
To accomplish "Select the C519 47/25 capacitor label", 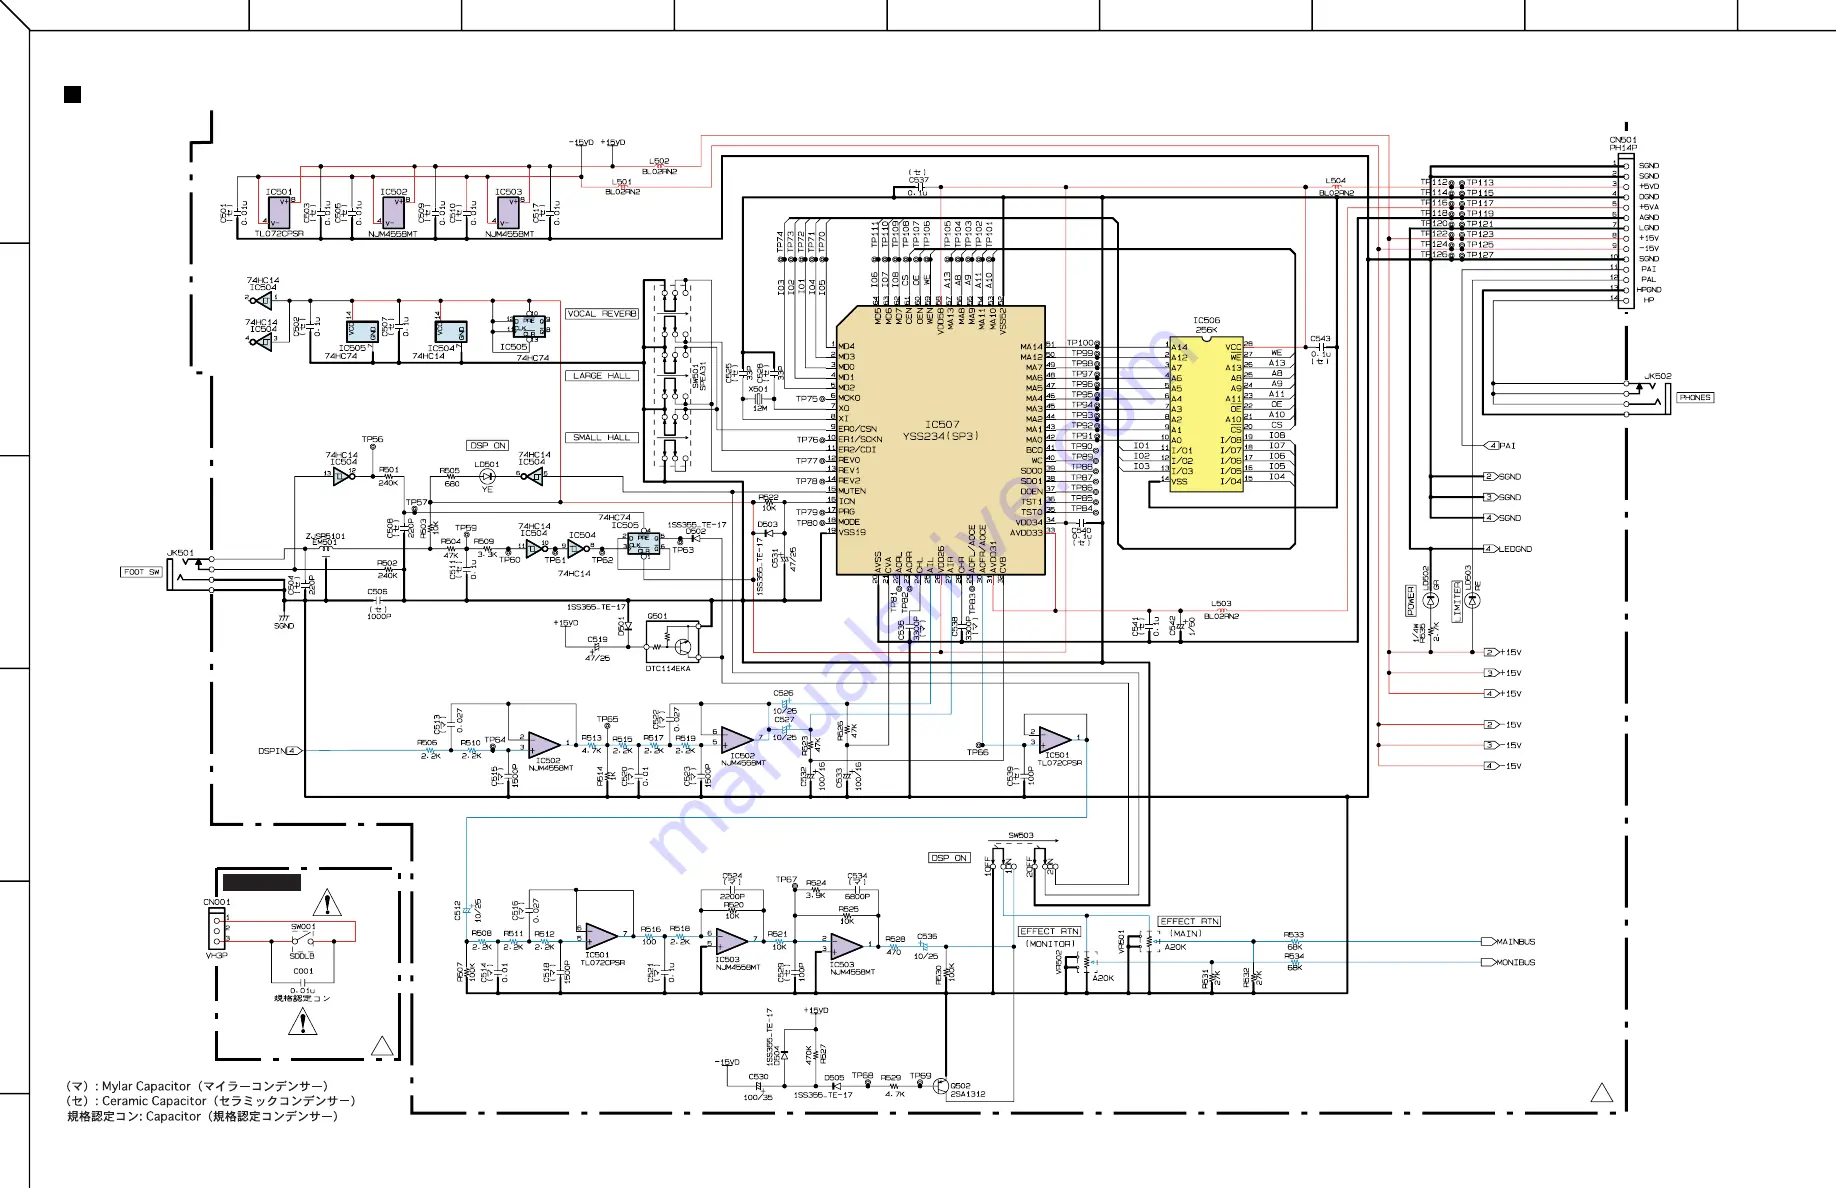I will (x=597, y=648).
